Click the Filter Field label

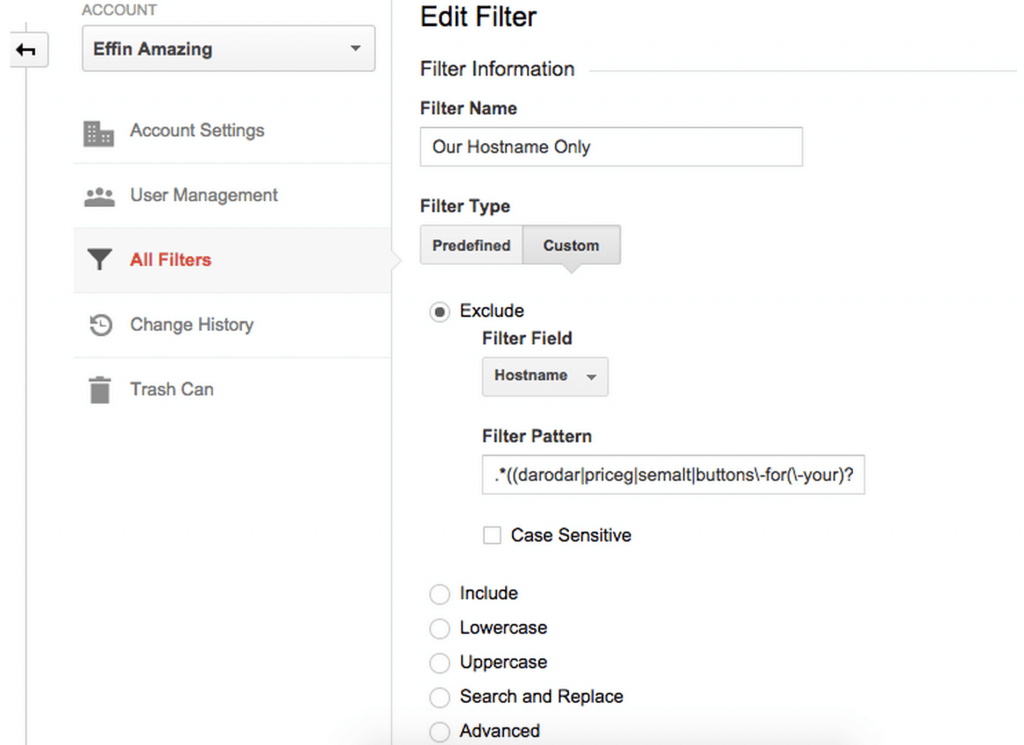527,338
